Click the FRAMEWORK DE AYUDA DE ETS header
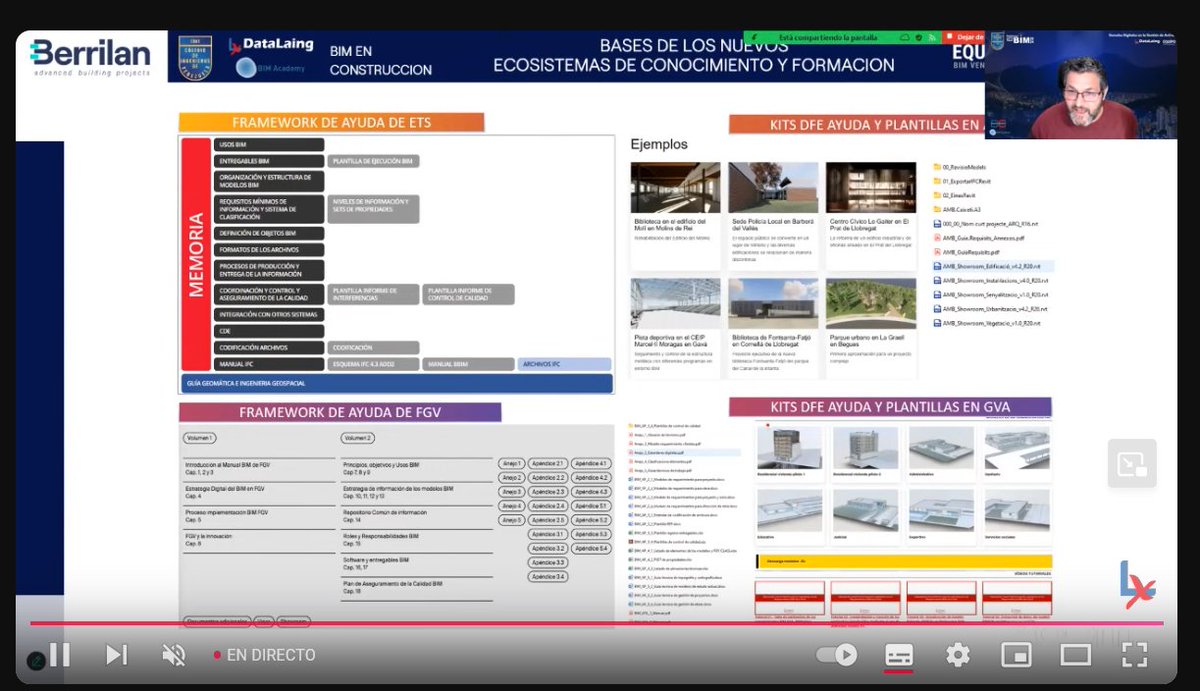This screenshot has width=1200, height=691. tap(331, 123)
